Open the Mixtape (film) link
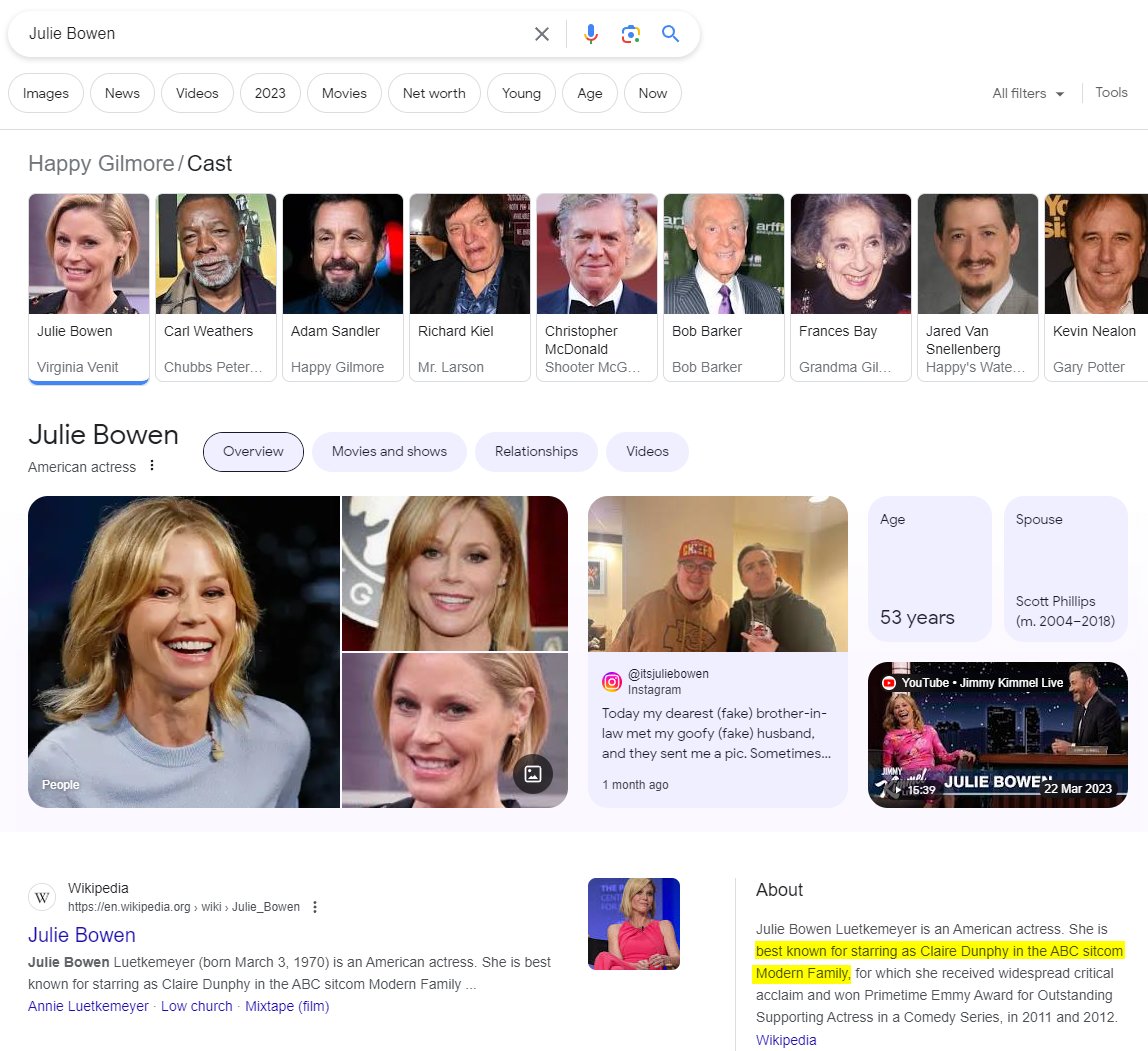The height and width of the screenshot is (1051, 1148). [287, 1006]
